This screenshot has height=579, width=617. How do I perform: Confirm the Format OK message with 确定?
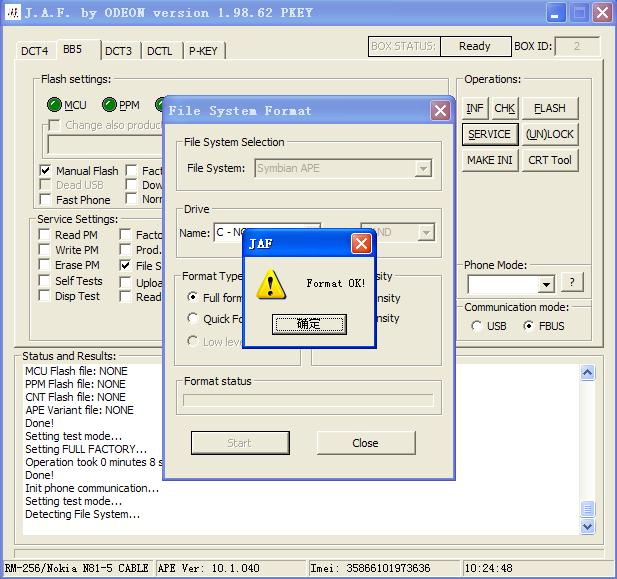click(x=309, y=324)
